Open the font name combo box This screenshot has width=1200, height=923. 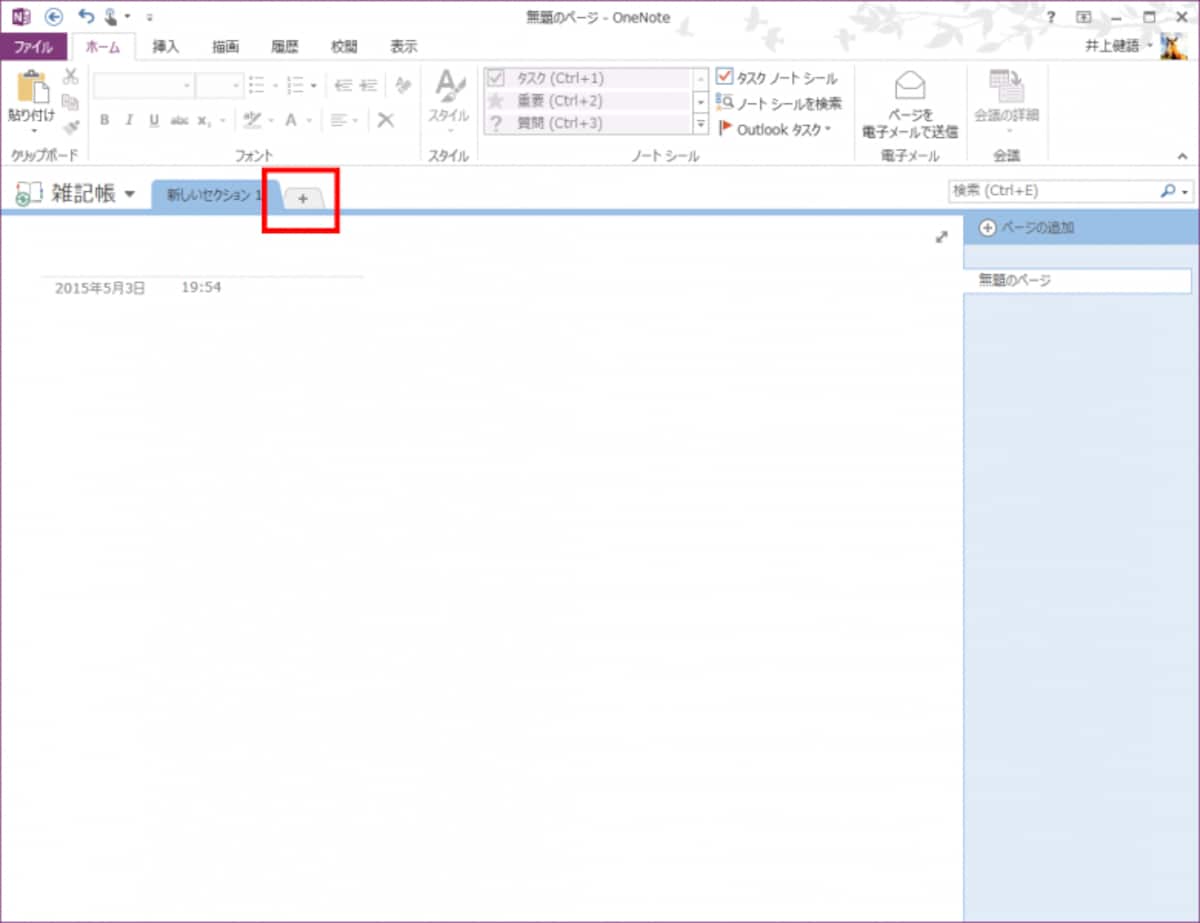pos(143,86)
